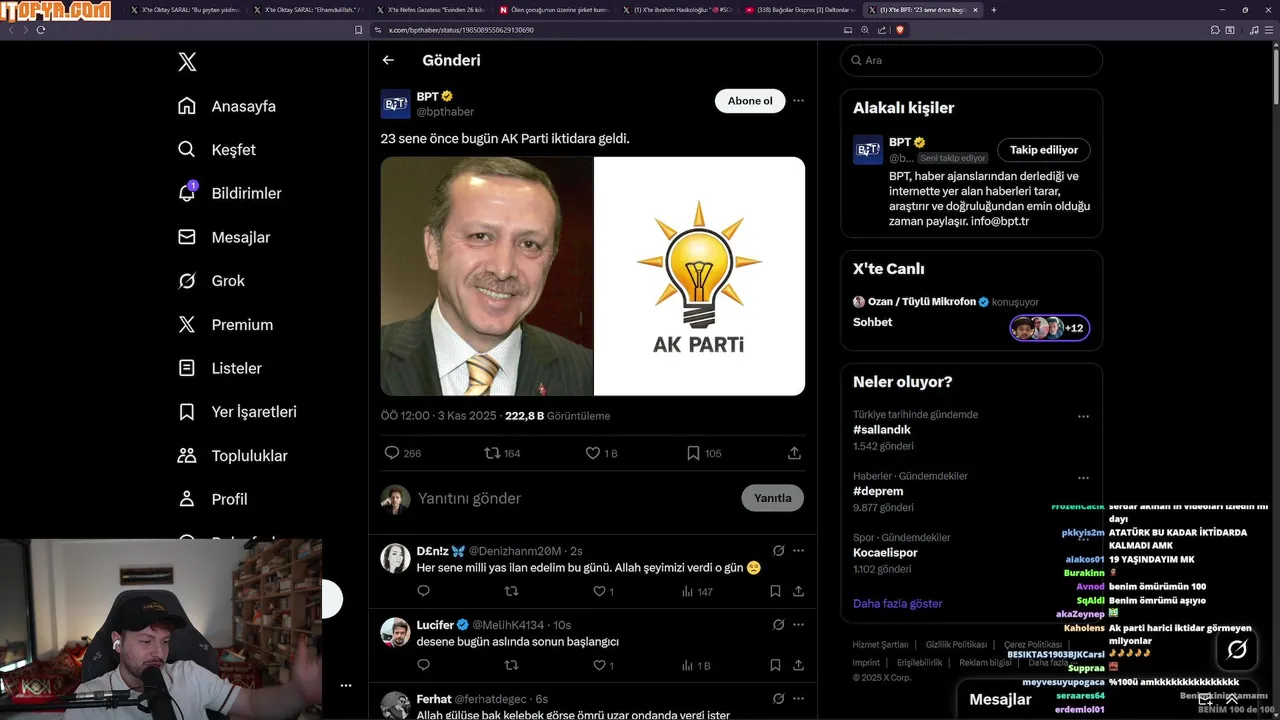1280x720 pixels.
Task: Open Bildirimler in the sidebar
Action: (229, 193)
